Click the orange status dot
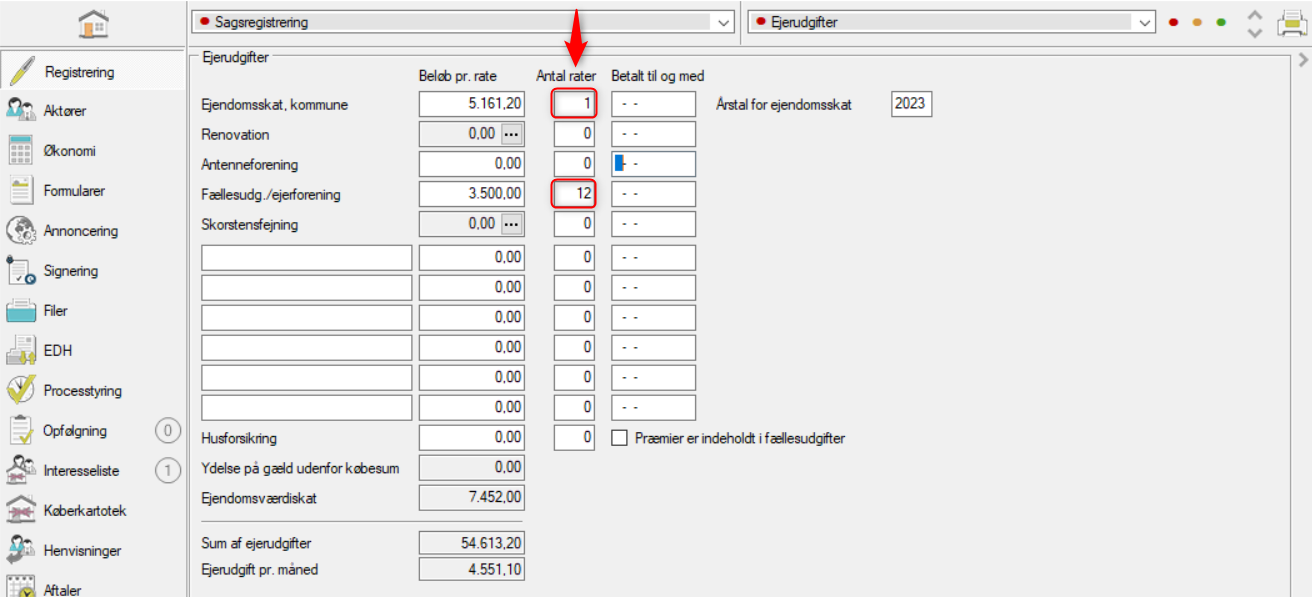1312x597 pixels. (1197, 22)
